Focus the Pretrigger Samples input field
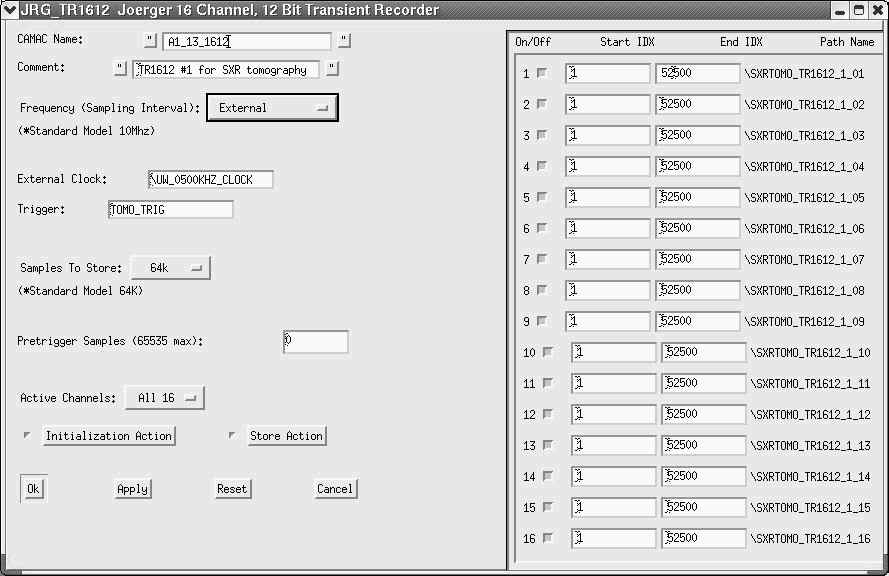Image resolution: width=889 pixels, height=576 pixels. [315, 342]
